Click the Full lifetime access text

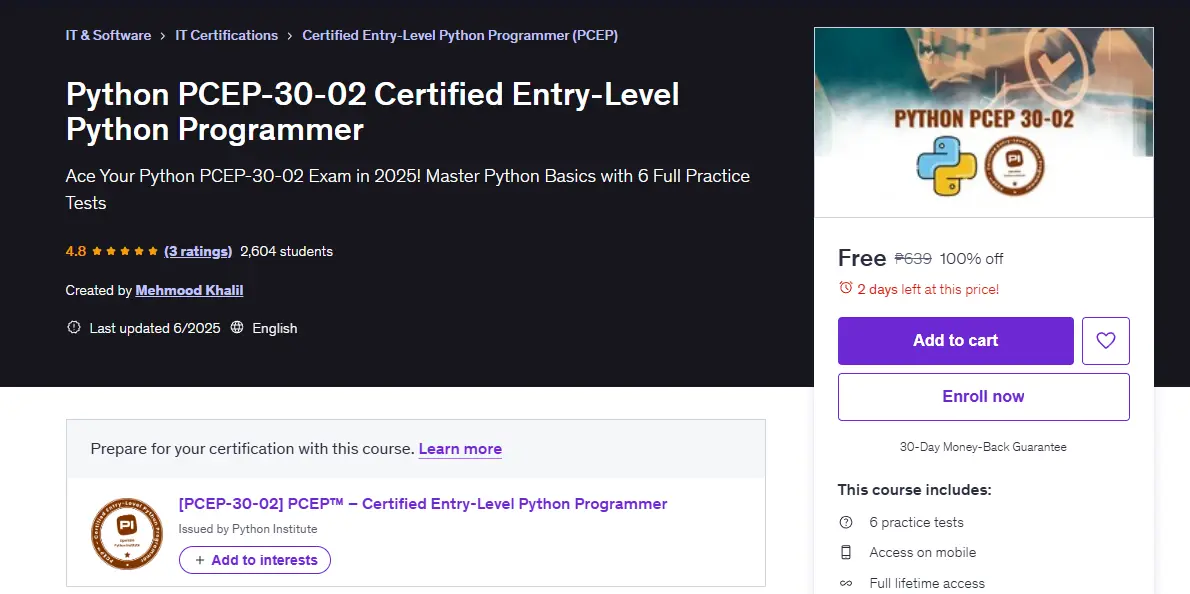[927, 583]
